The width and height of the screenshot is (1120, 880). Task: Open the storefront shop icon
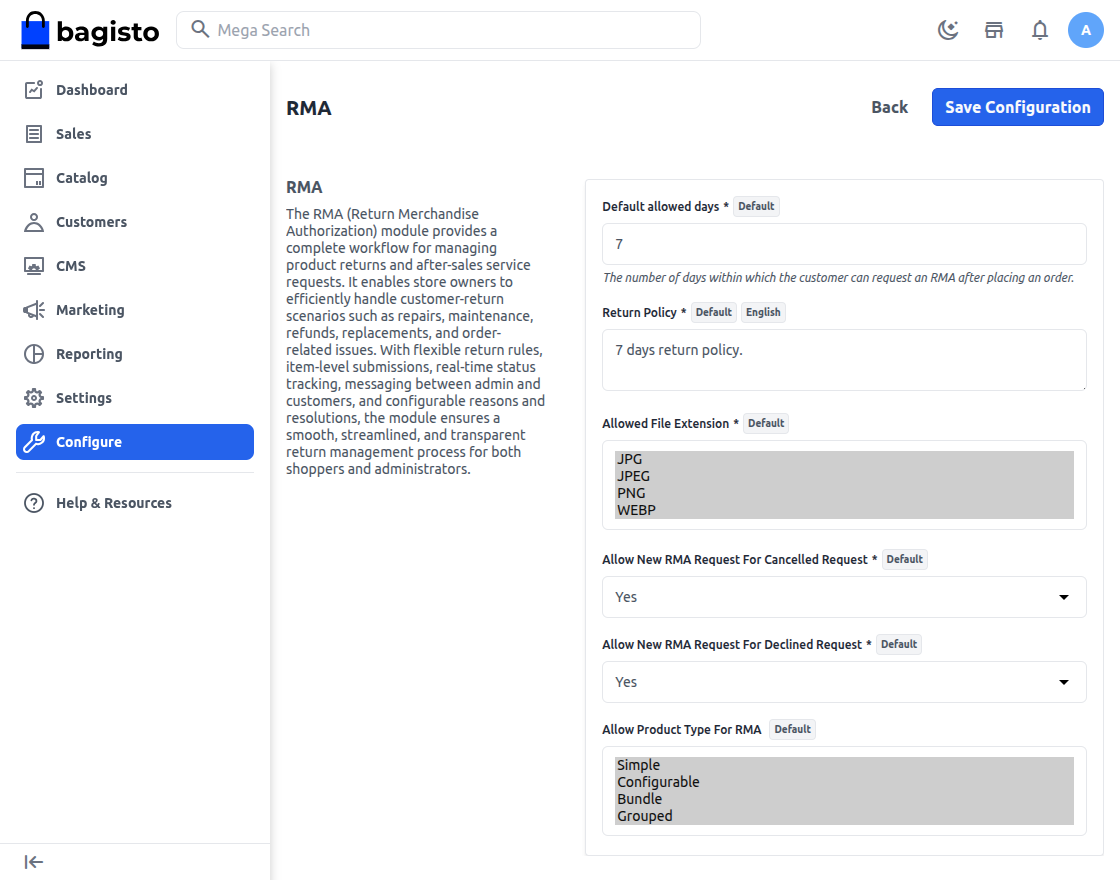click(994, 30)
